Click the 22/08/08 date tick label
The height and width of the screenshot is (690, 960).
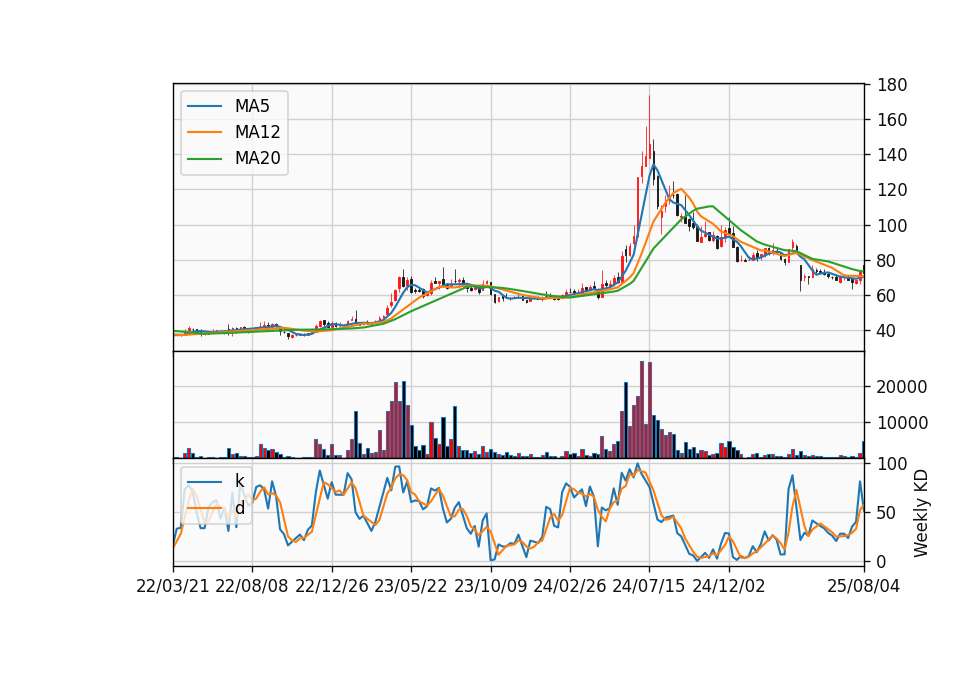(x=252, y=586)
